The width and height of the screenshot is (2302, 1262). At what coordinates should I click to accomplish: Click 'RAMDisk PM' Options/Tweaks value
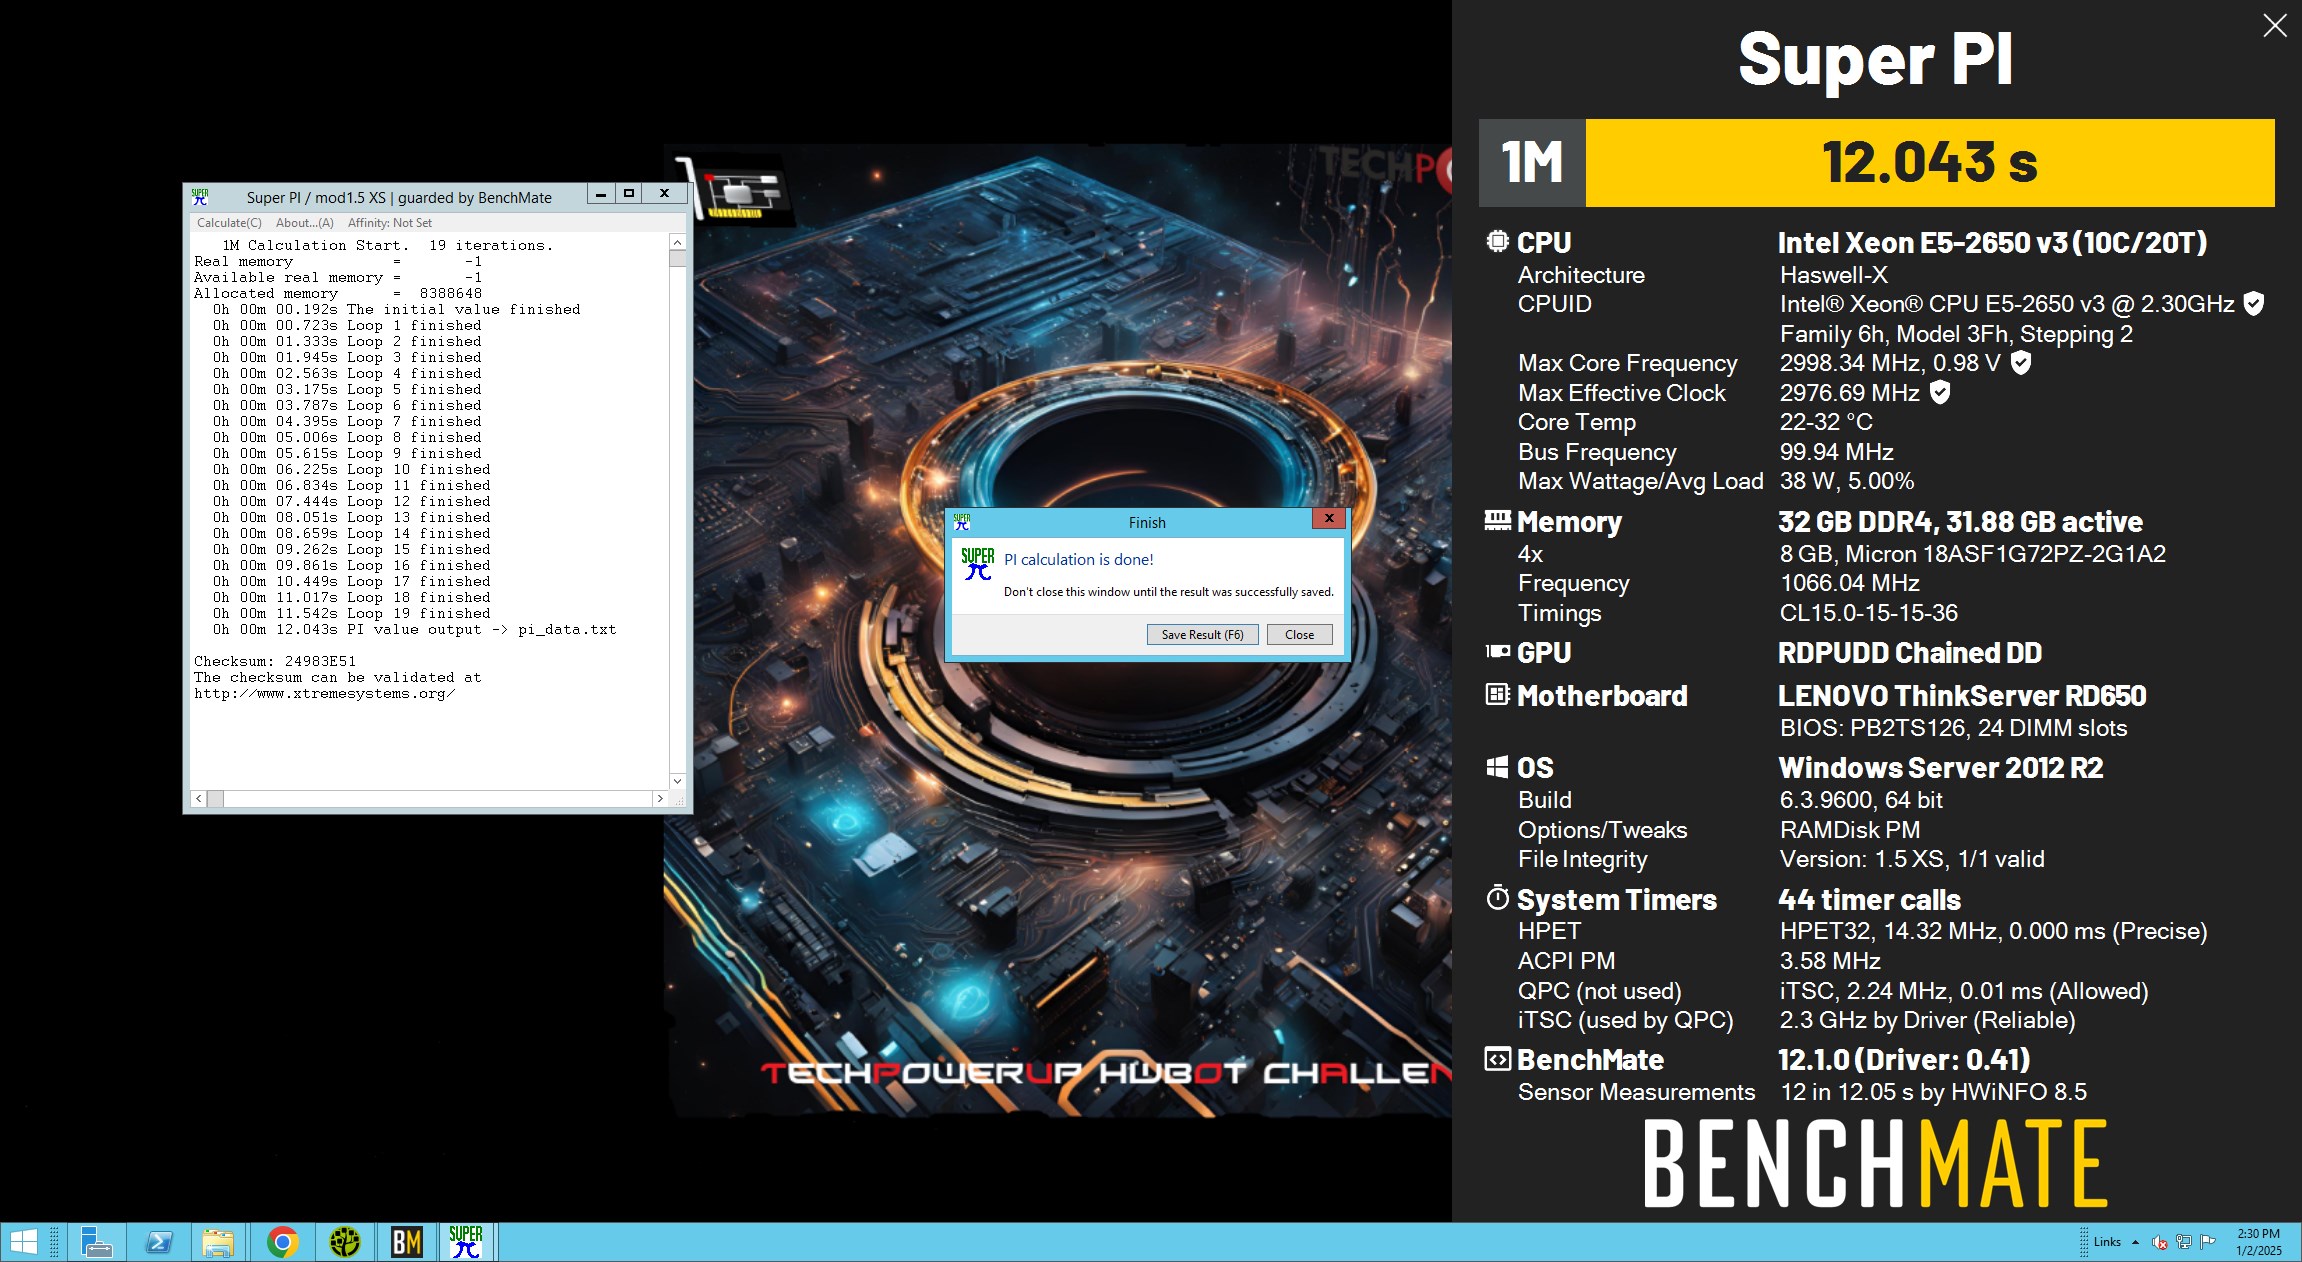point(1850,830)
